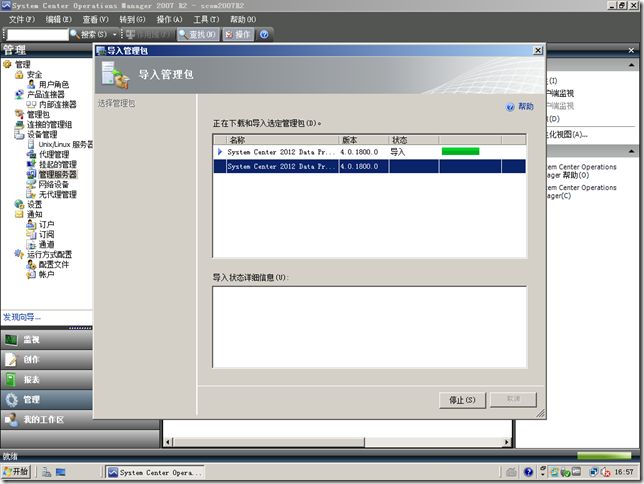Select Unix/Linux 服务器 tree item
This screenshot has width=644, height=484.
point(65,144)
